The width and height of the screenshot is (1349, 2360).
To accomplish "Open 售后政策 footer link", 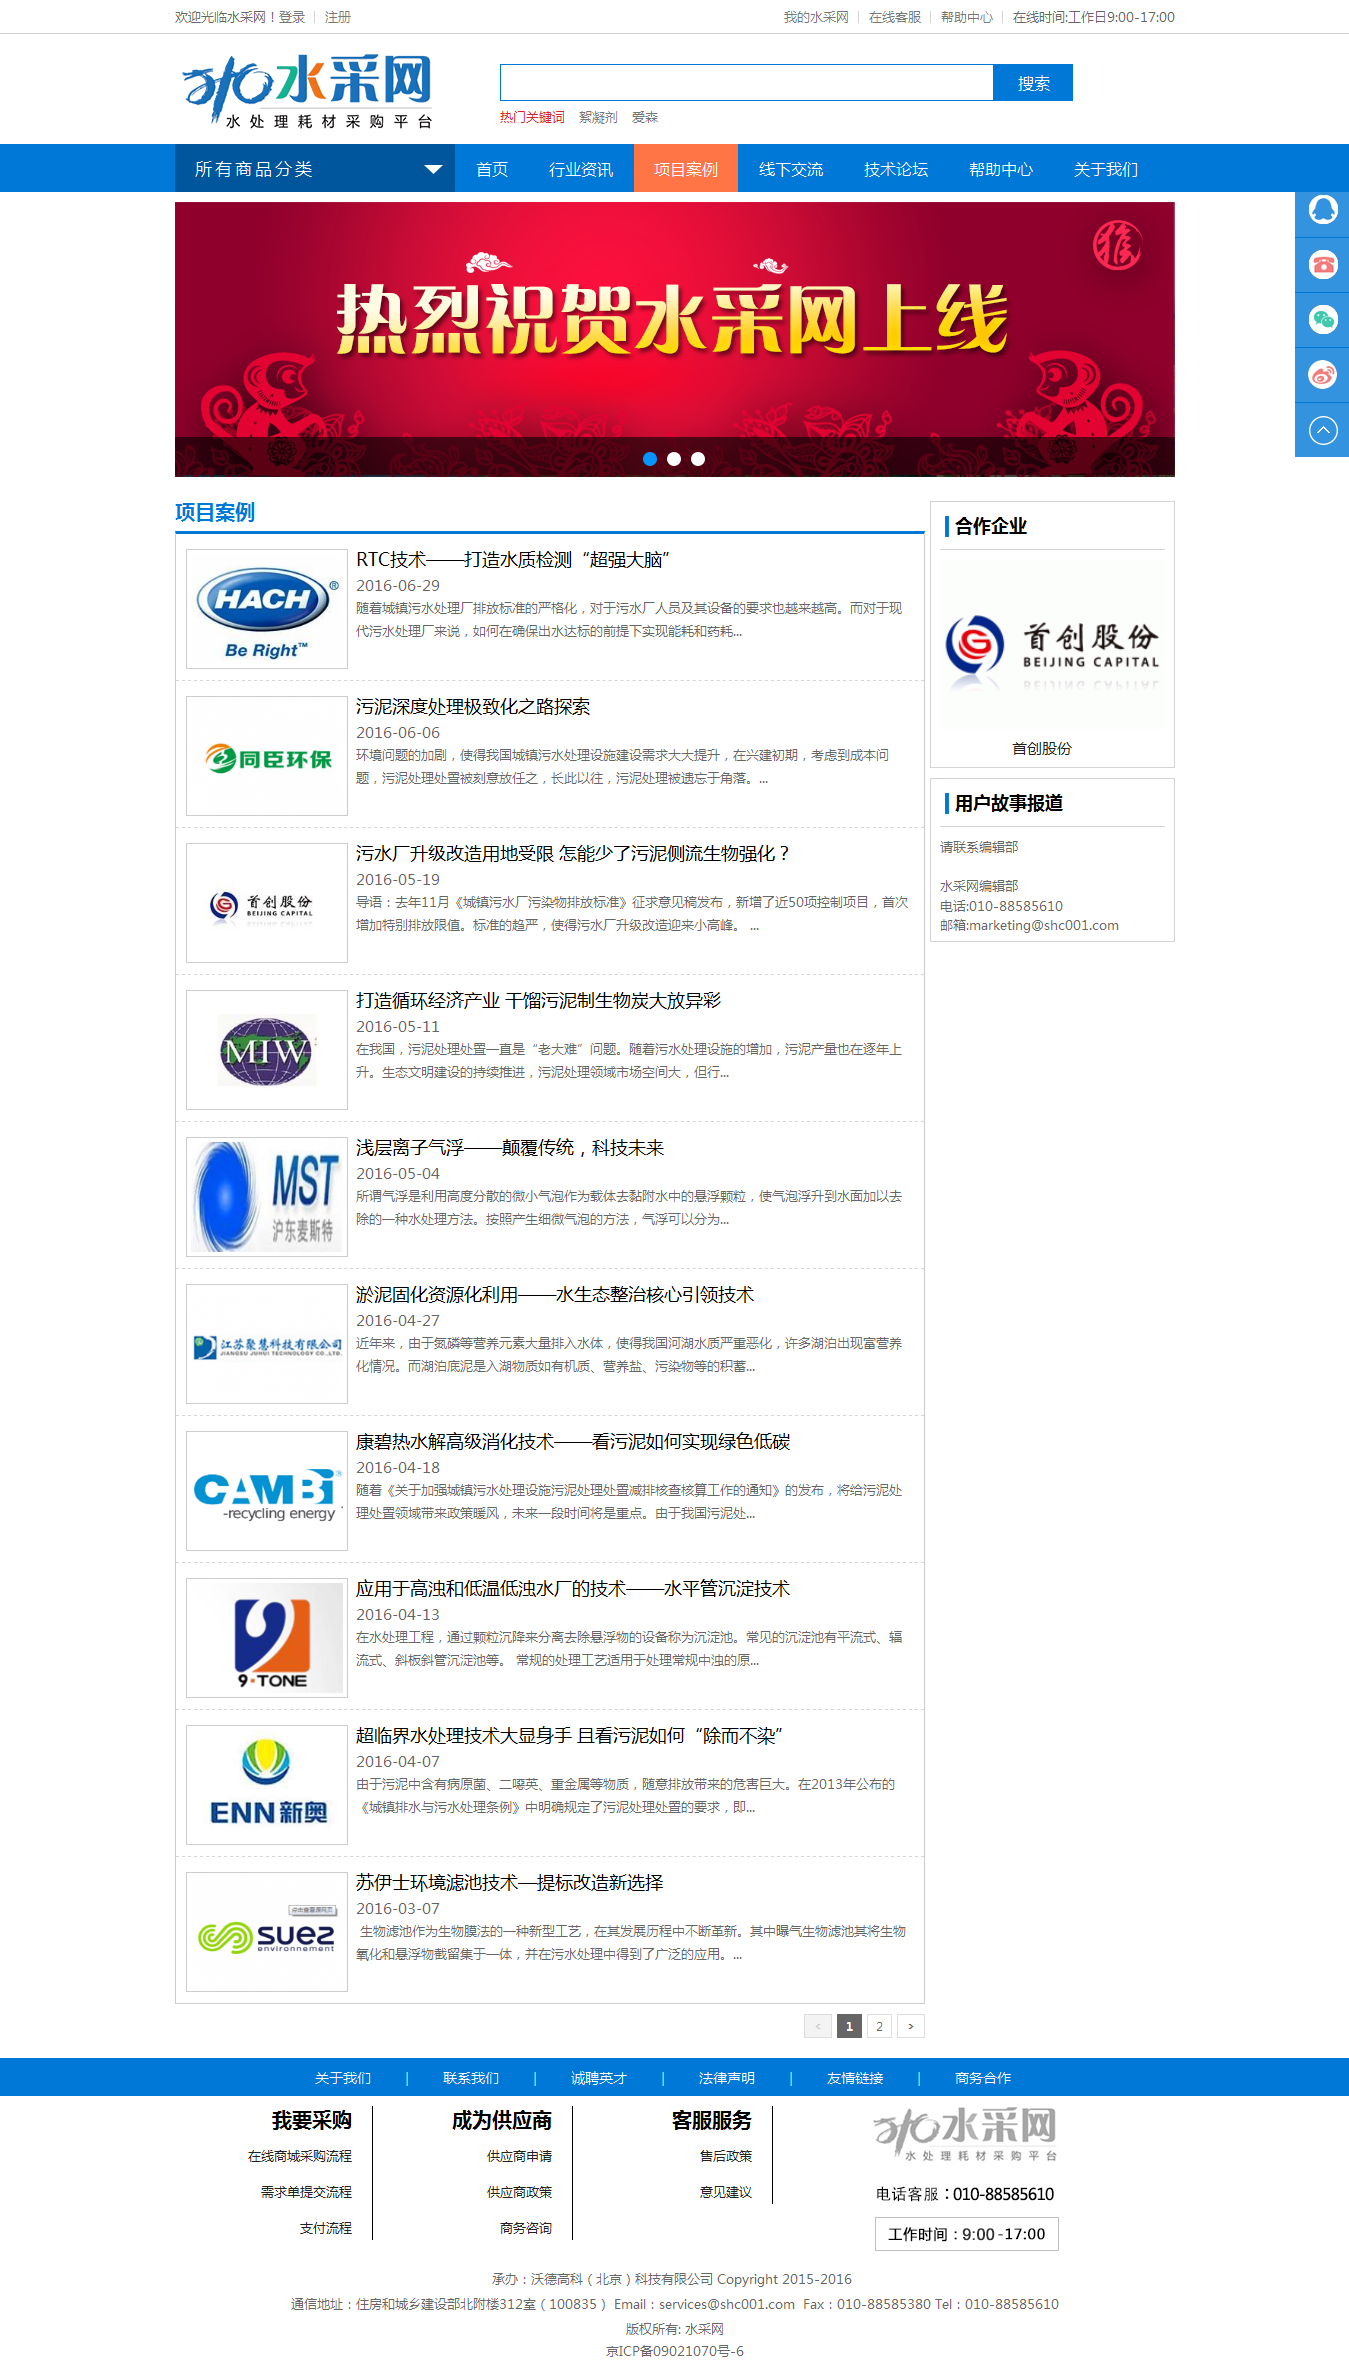I will coord(726,2156).
